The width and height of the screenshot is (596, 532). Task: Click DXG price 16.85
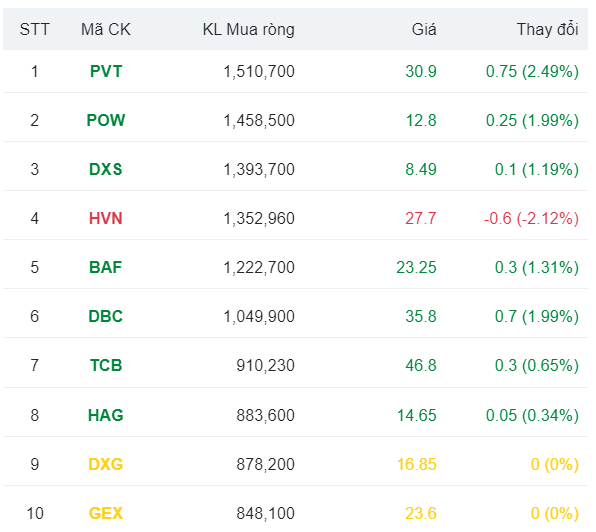(417, 464)
